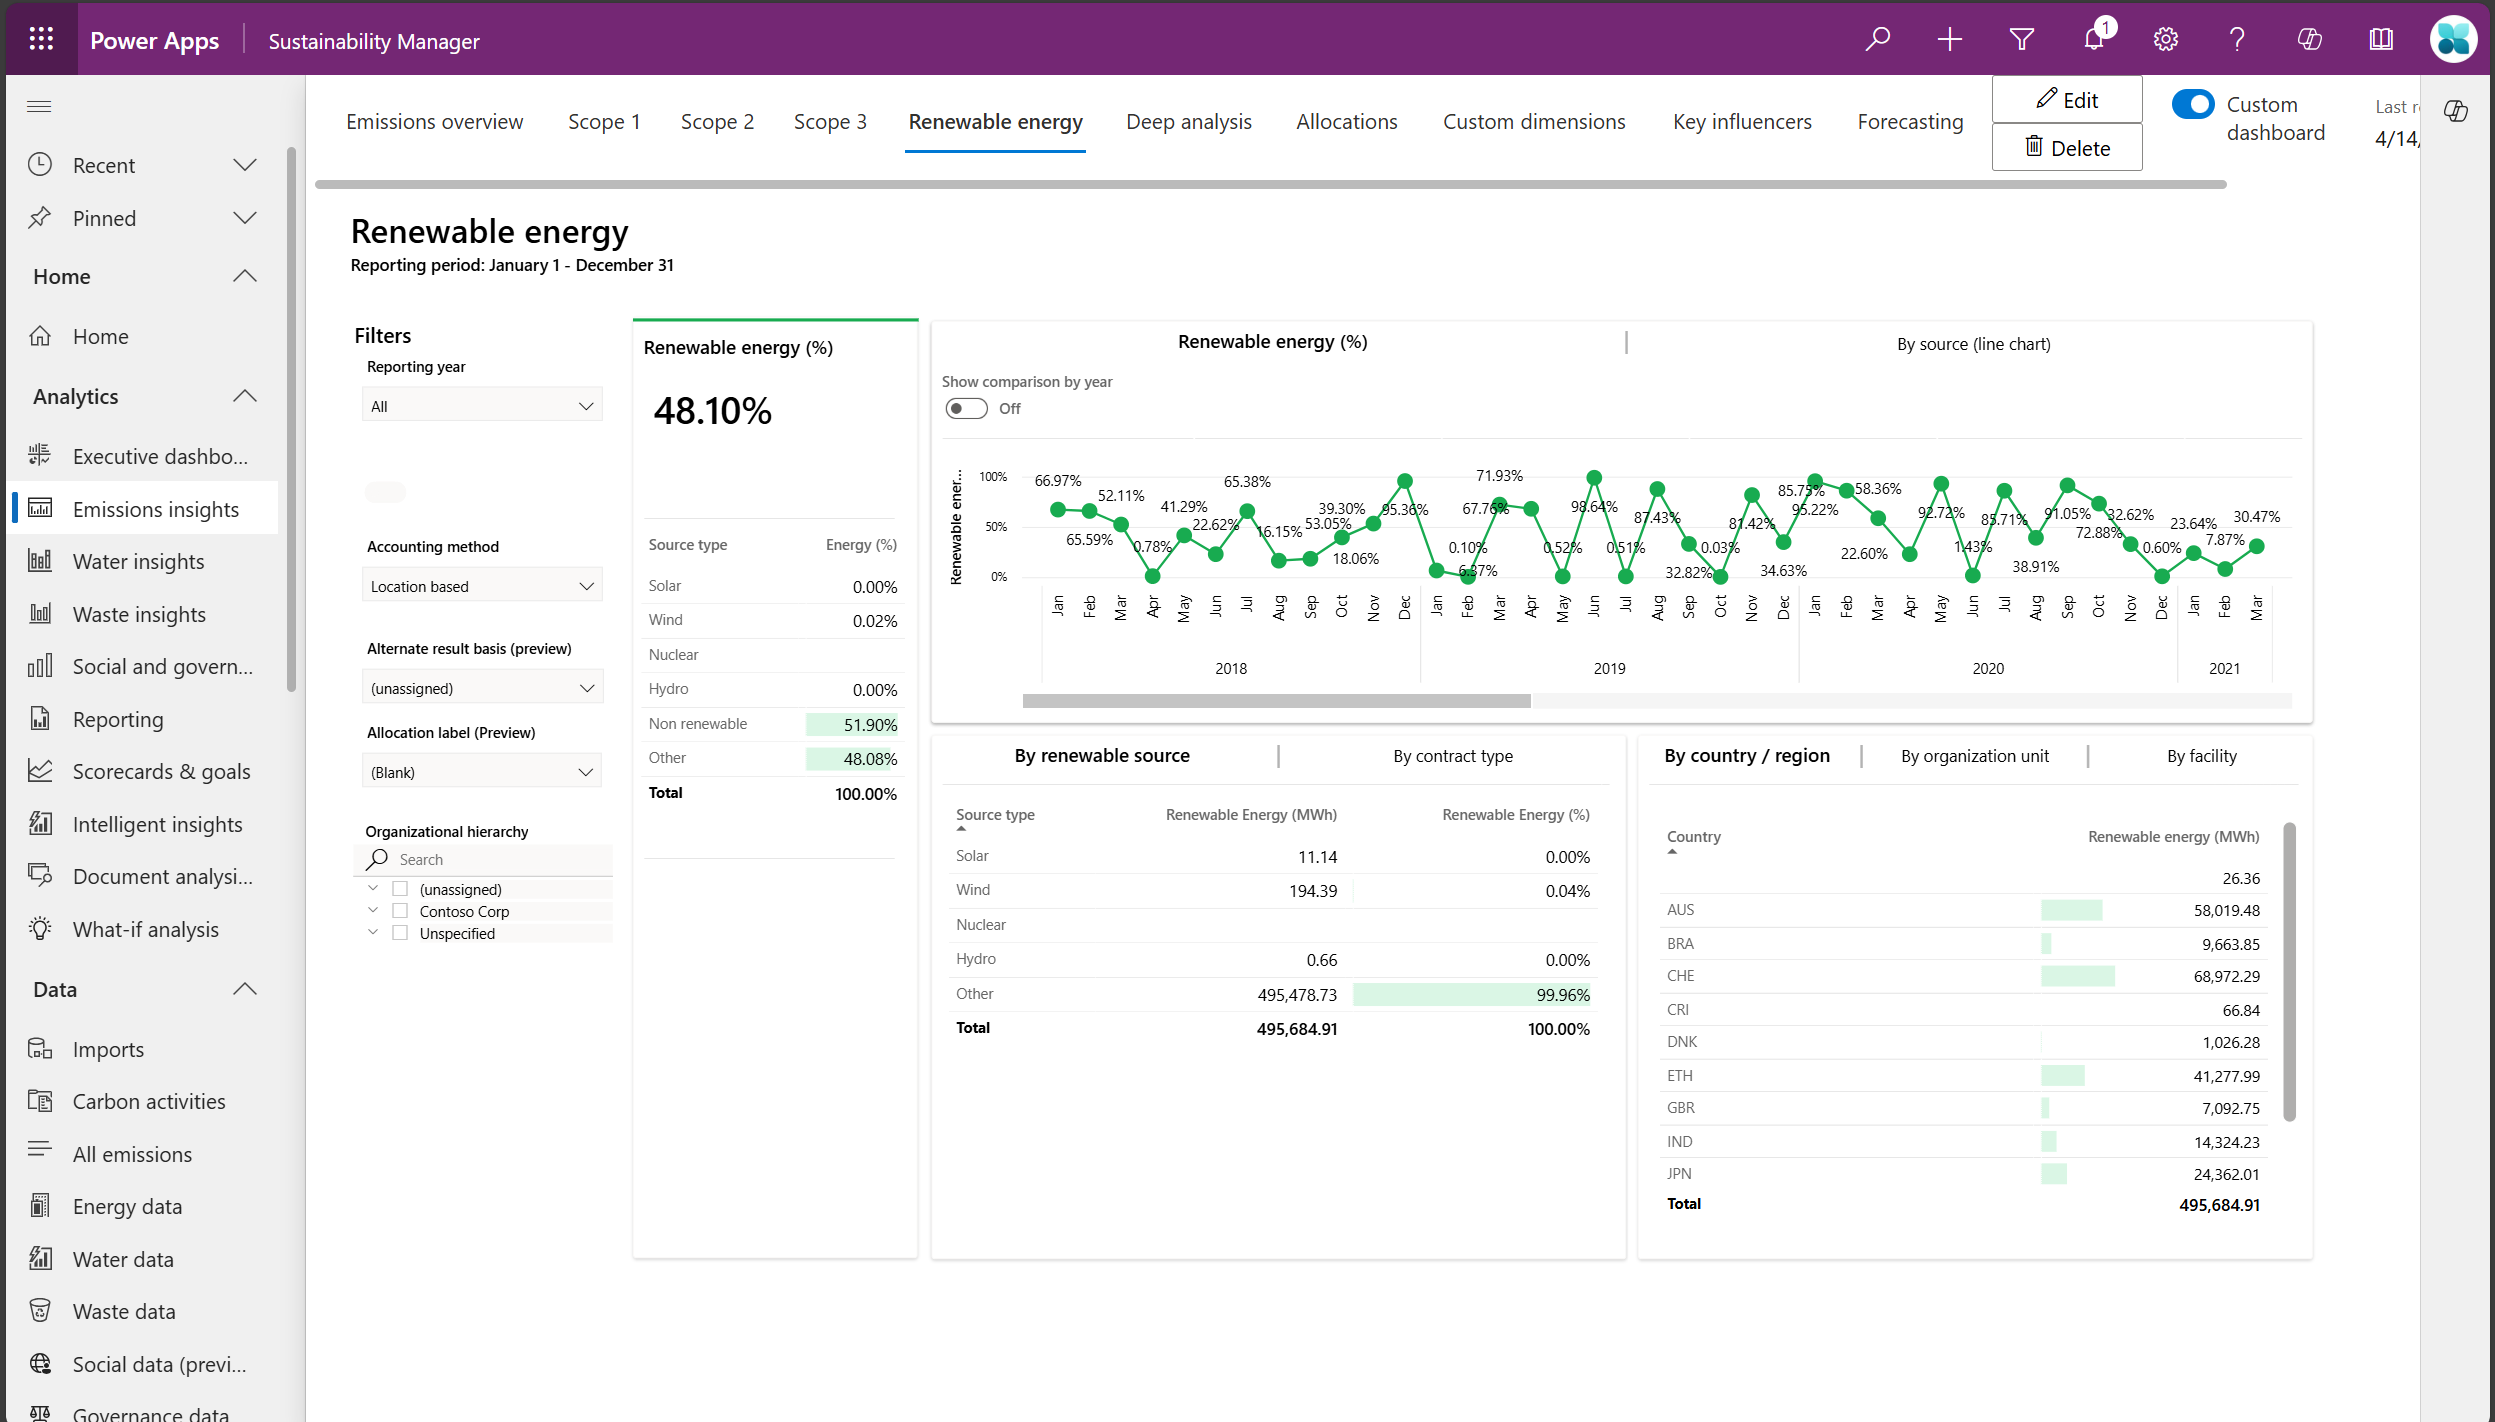Open the Reporting year dropdown
2495x1422 pixels.
click(x=482, y=406)
